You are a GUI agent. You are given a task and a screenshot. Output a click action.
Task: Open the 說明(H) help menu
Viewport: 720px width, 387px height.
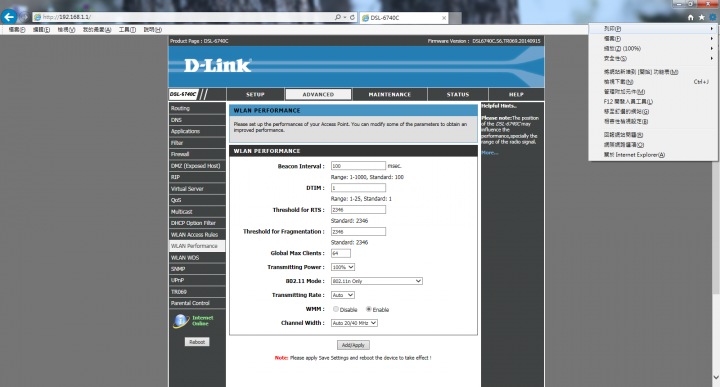coord(152,30)
